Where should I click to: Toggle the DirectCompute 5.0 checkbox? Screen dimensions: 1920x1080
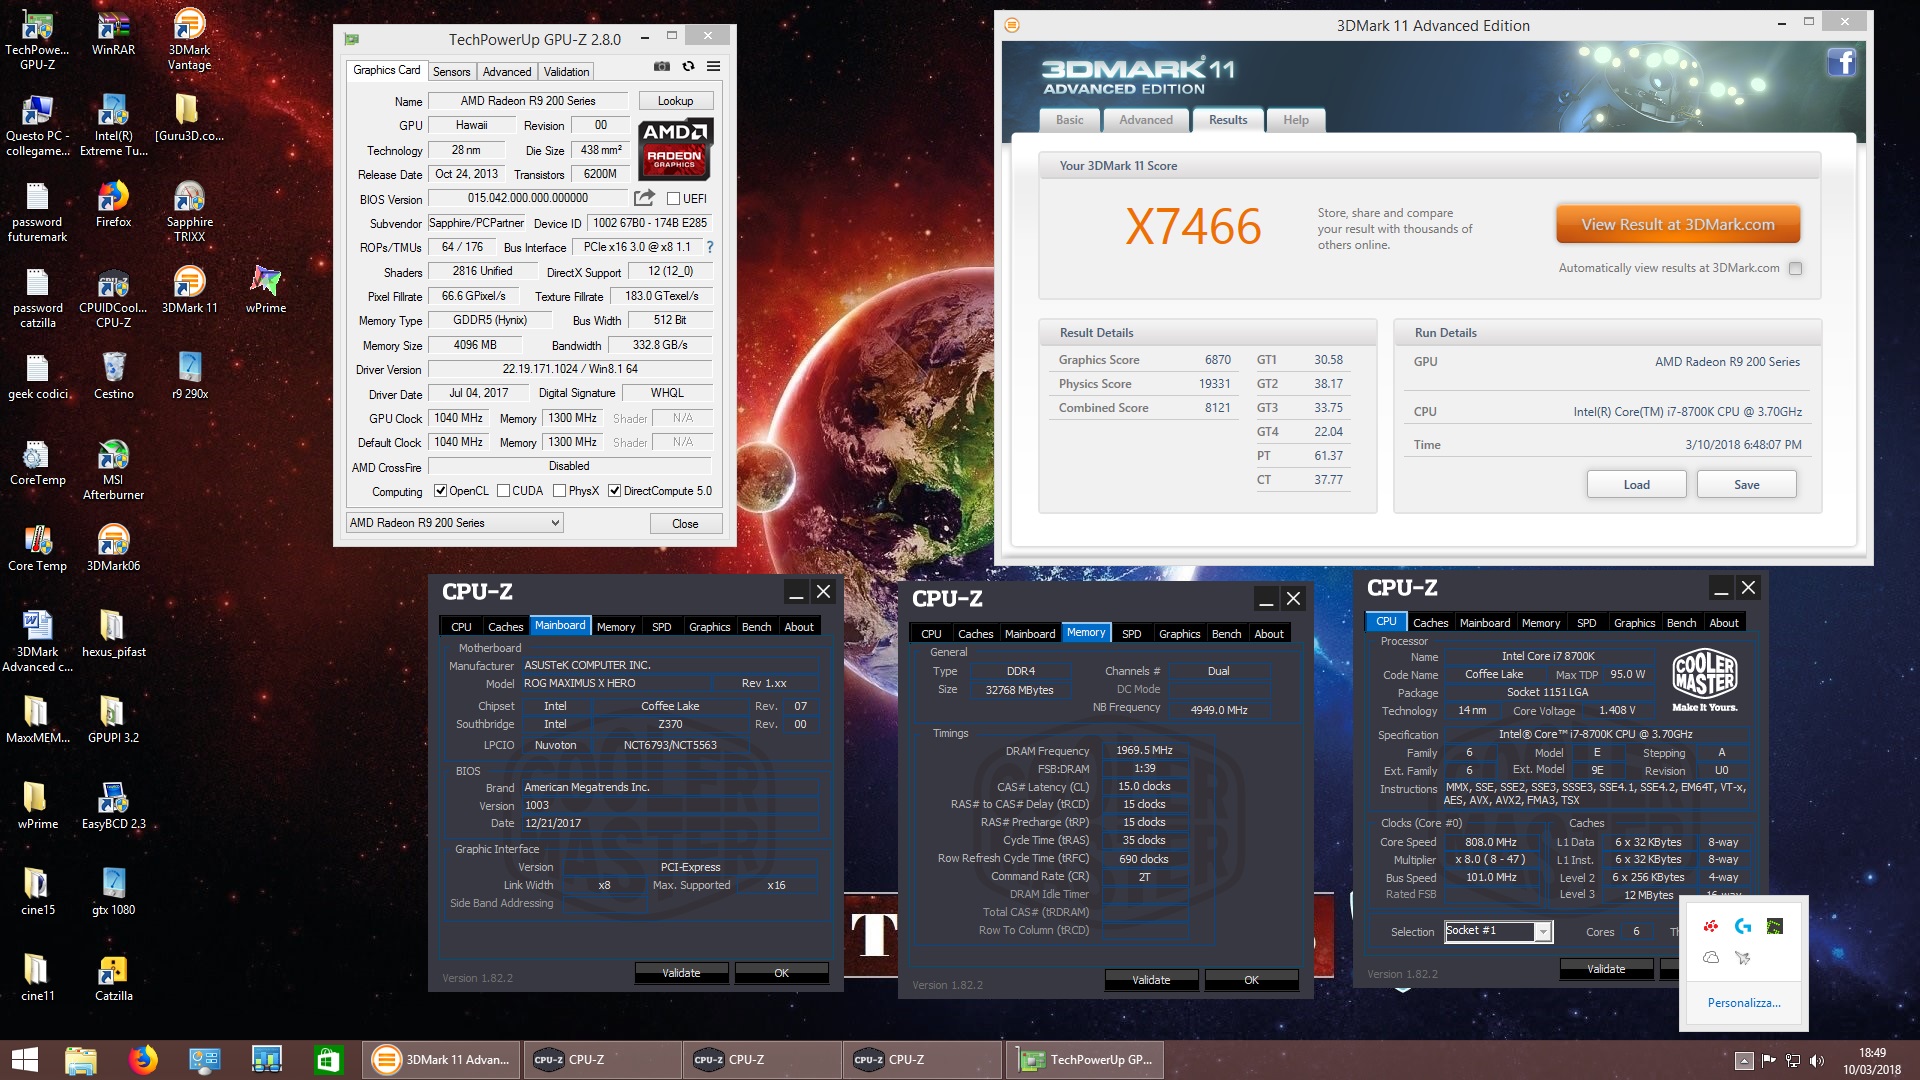tap(615, 491)
